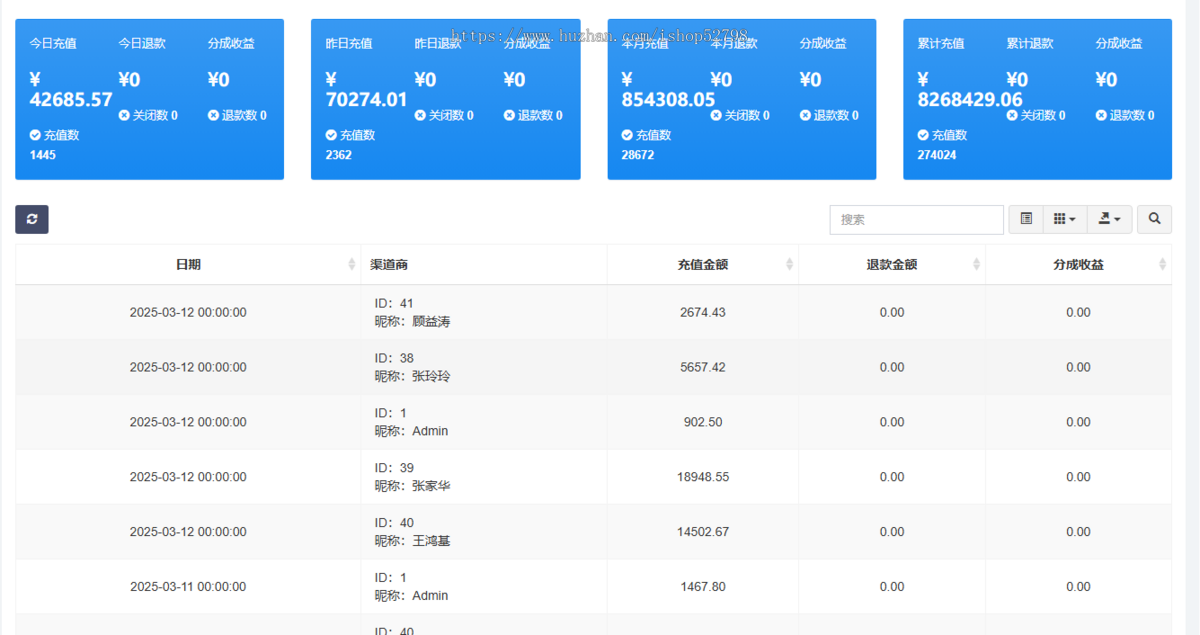The image size is (1200, 635).
Task: Click the check icon beside 充值数 1445
Action: click(x=35, y=135)
